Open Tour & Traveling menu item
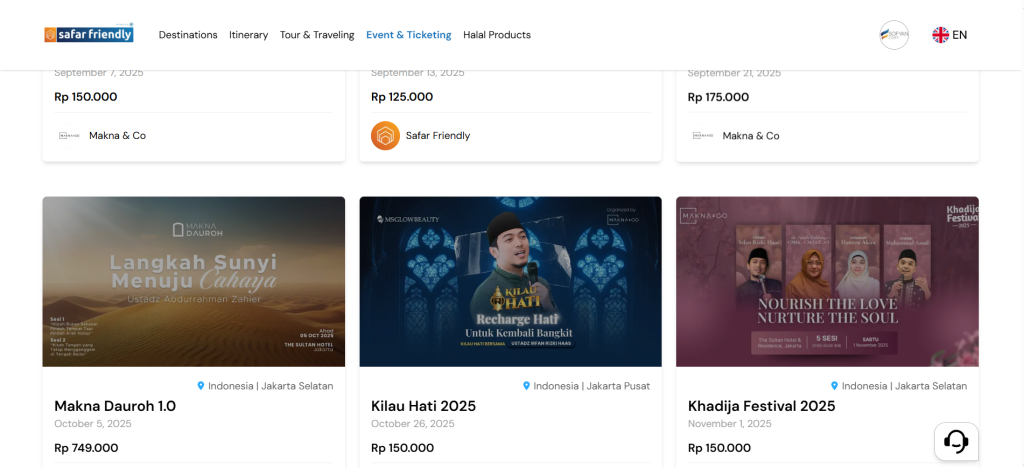Screen dimensions: 1024x468 317,35
